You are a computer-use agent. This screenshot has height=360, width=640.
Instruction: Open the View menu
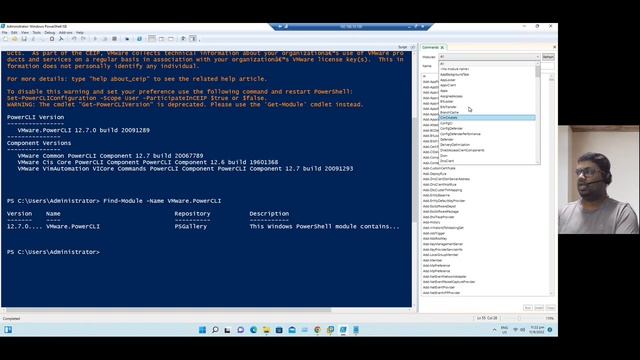[x=25, y=32]
